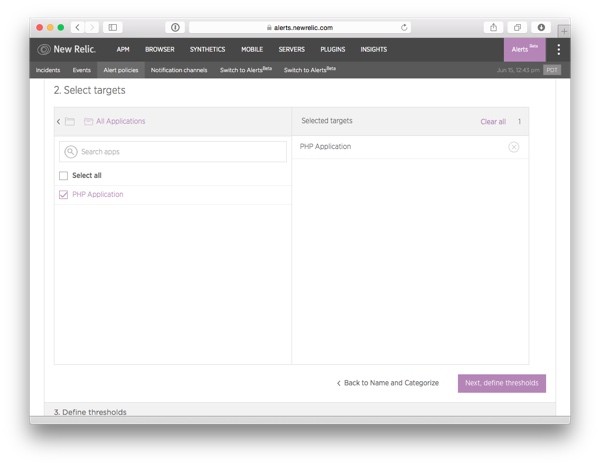Viewport: 600px width, 467px height.
Task: Collapse the target browser with the back chevron
Action: click(x=59, y=121)
